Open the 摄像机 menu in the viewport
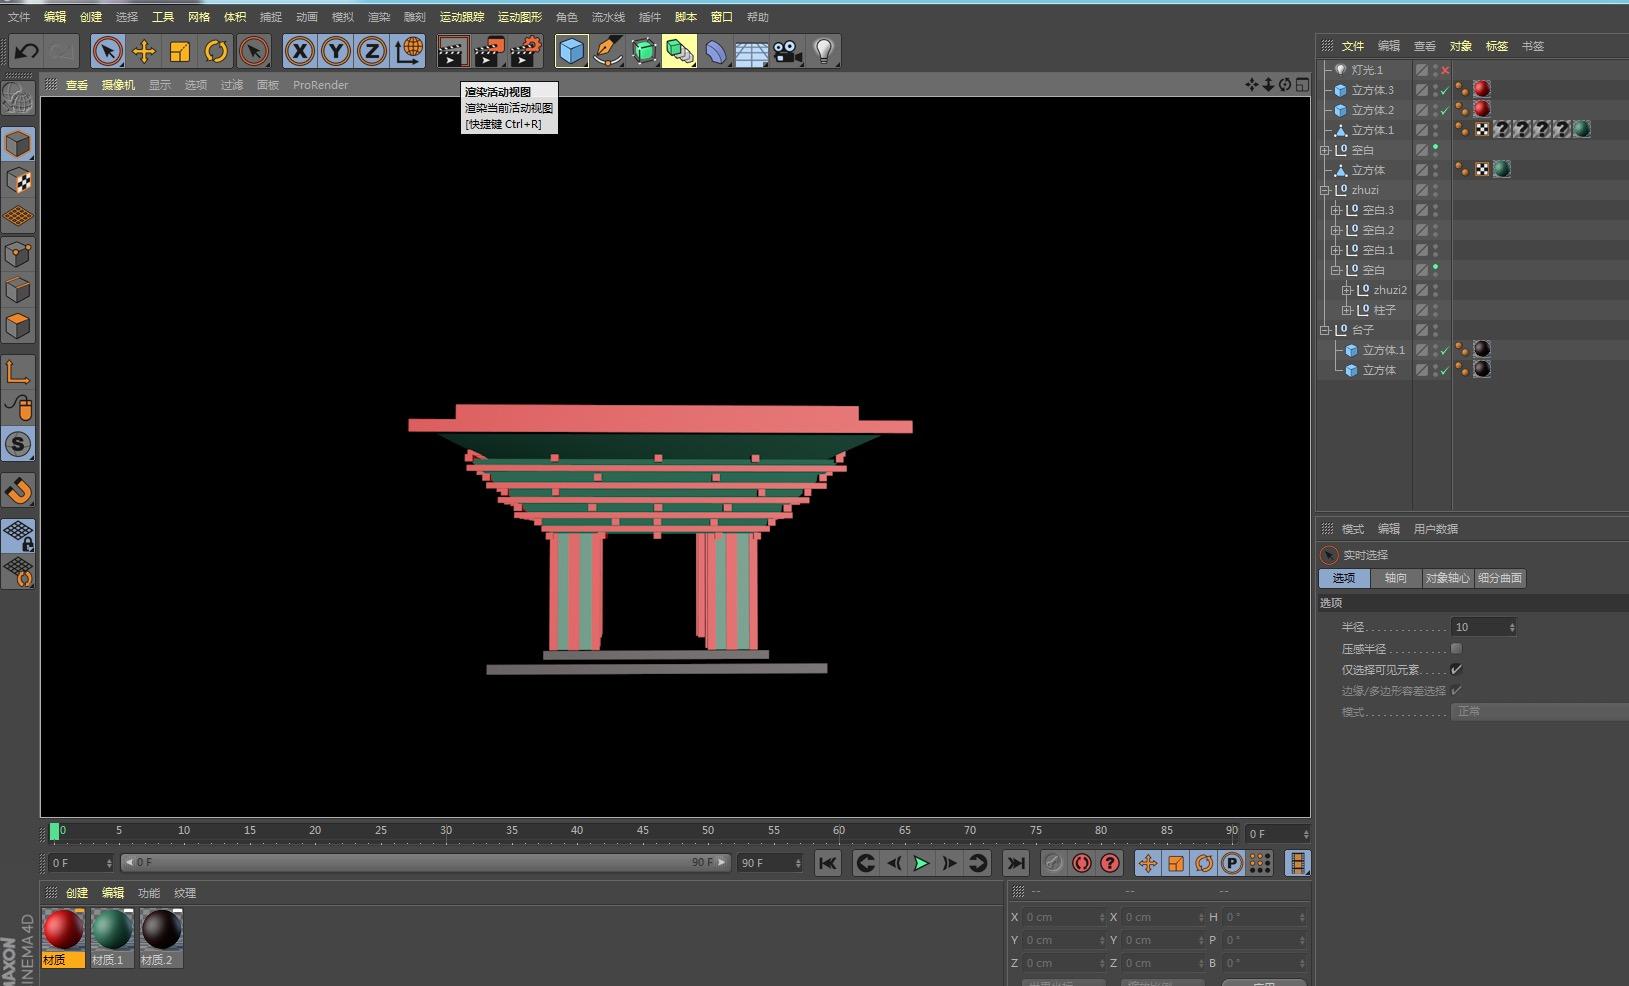This screenshot has width=1629, height=986. [x=118, y=85]
